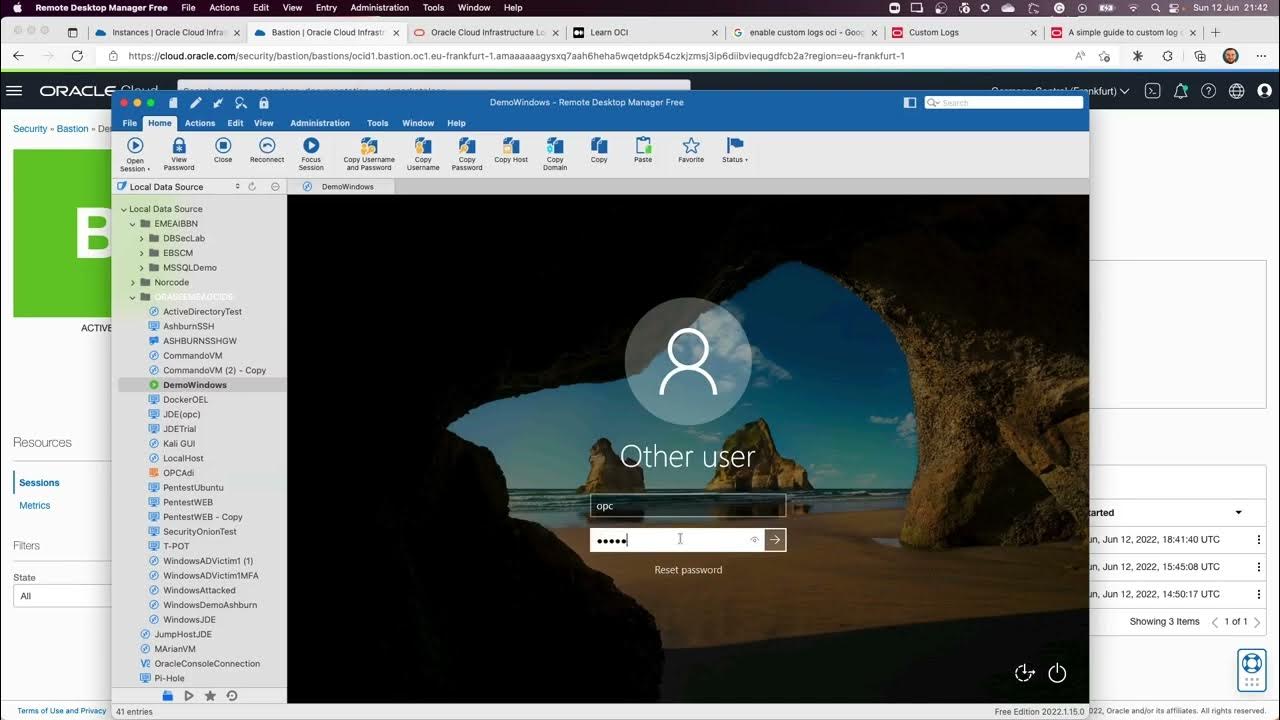
Task: Reveal the password with the eye icon
Action: [x=755, y=540]
